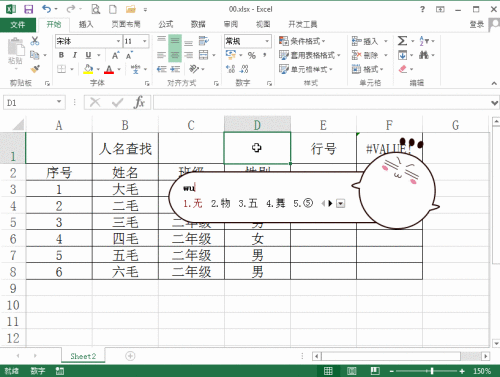500x377 pixels.
Task: Confirm formula entry with the checkmark icon
Action: click(x=117, y=103)
